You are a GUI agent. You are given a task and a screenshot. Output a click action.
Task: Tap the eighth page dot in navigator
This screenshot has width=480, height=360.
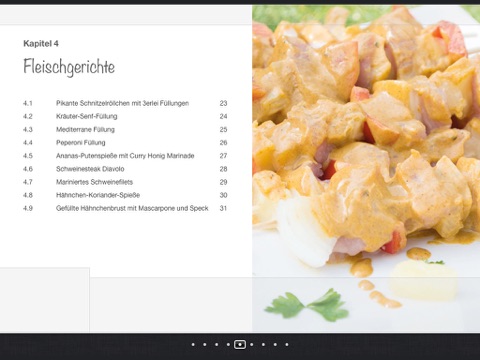pos(275,344)
